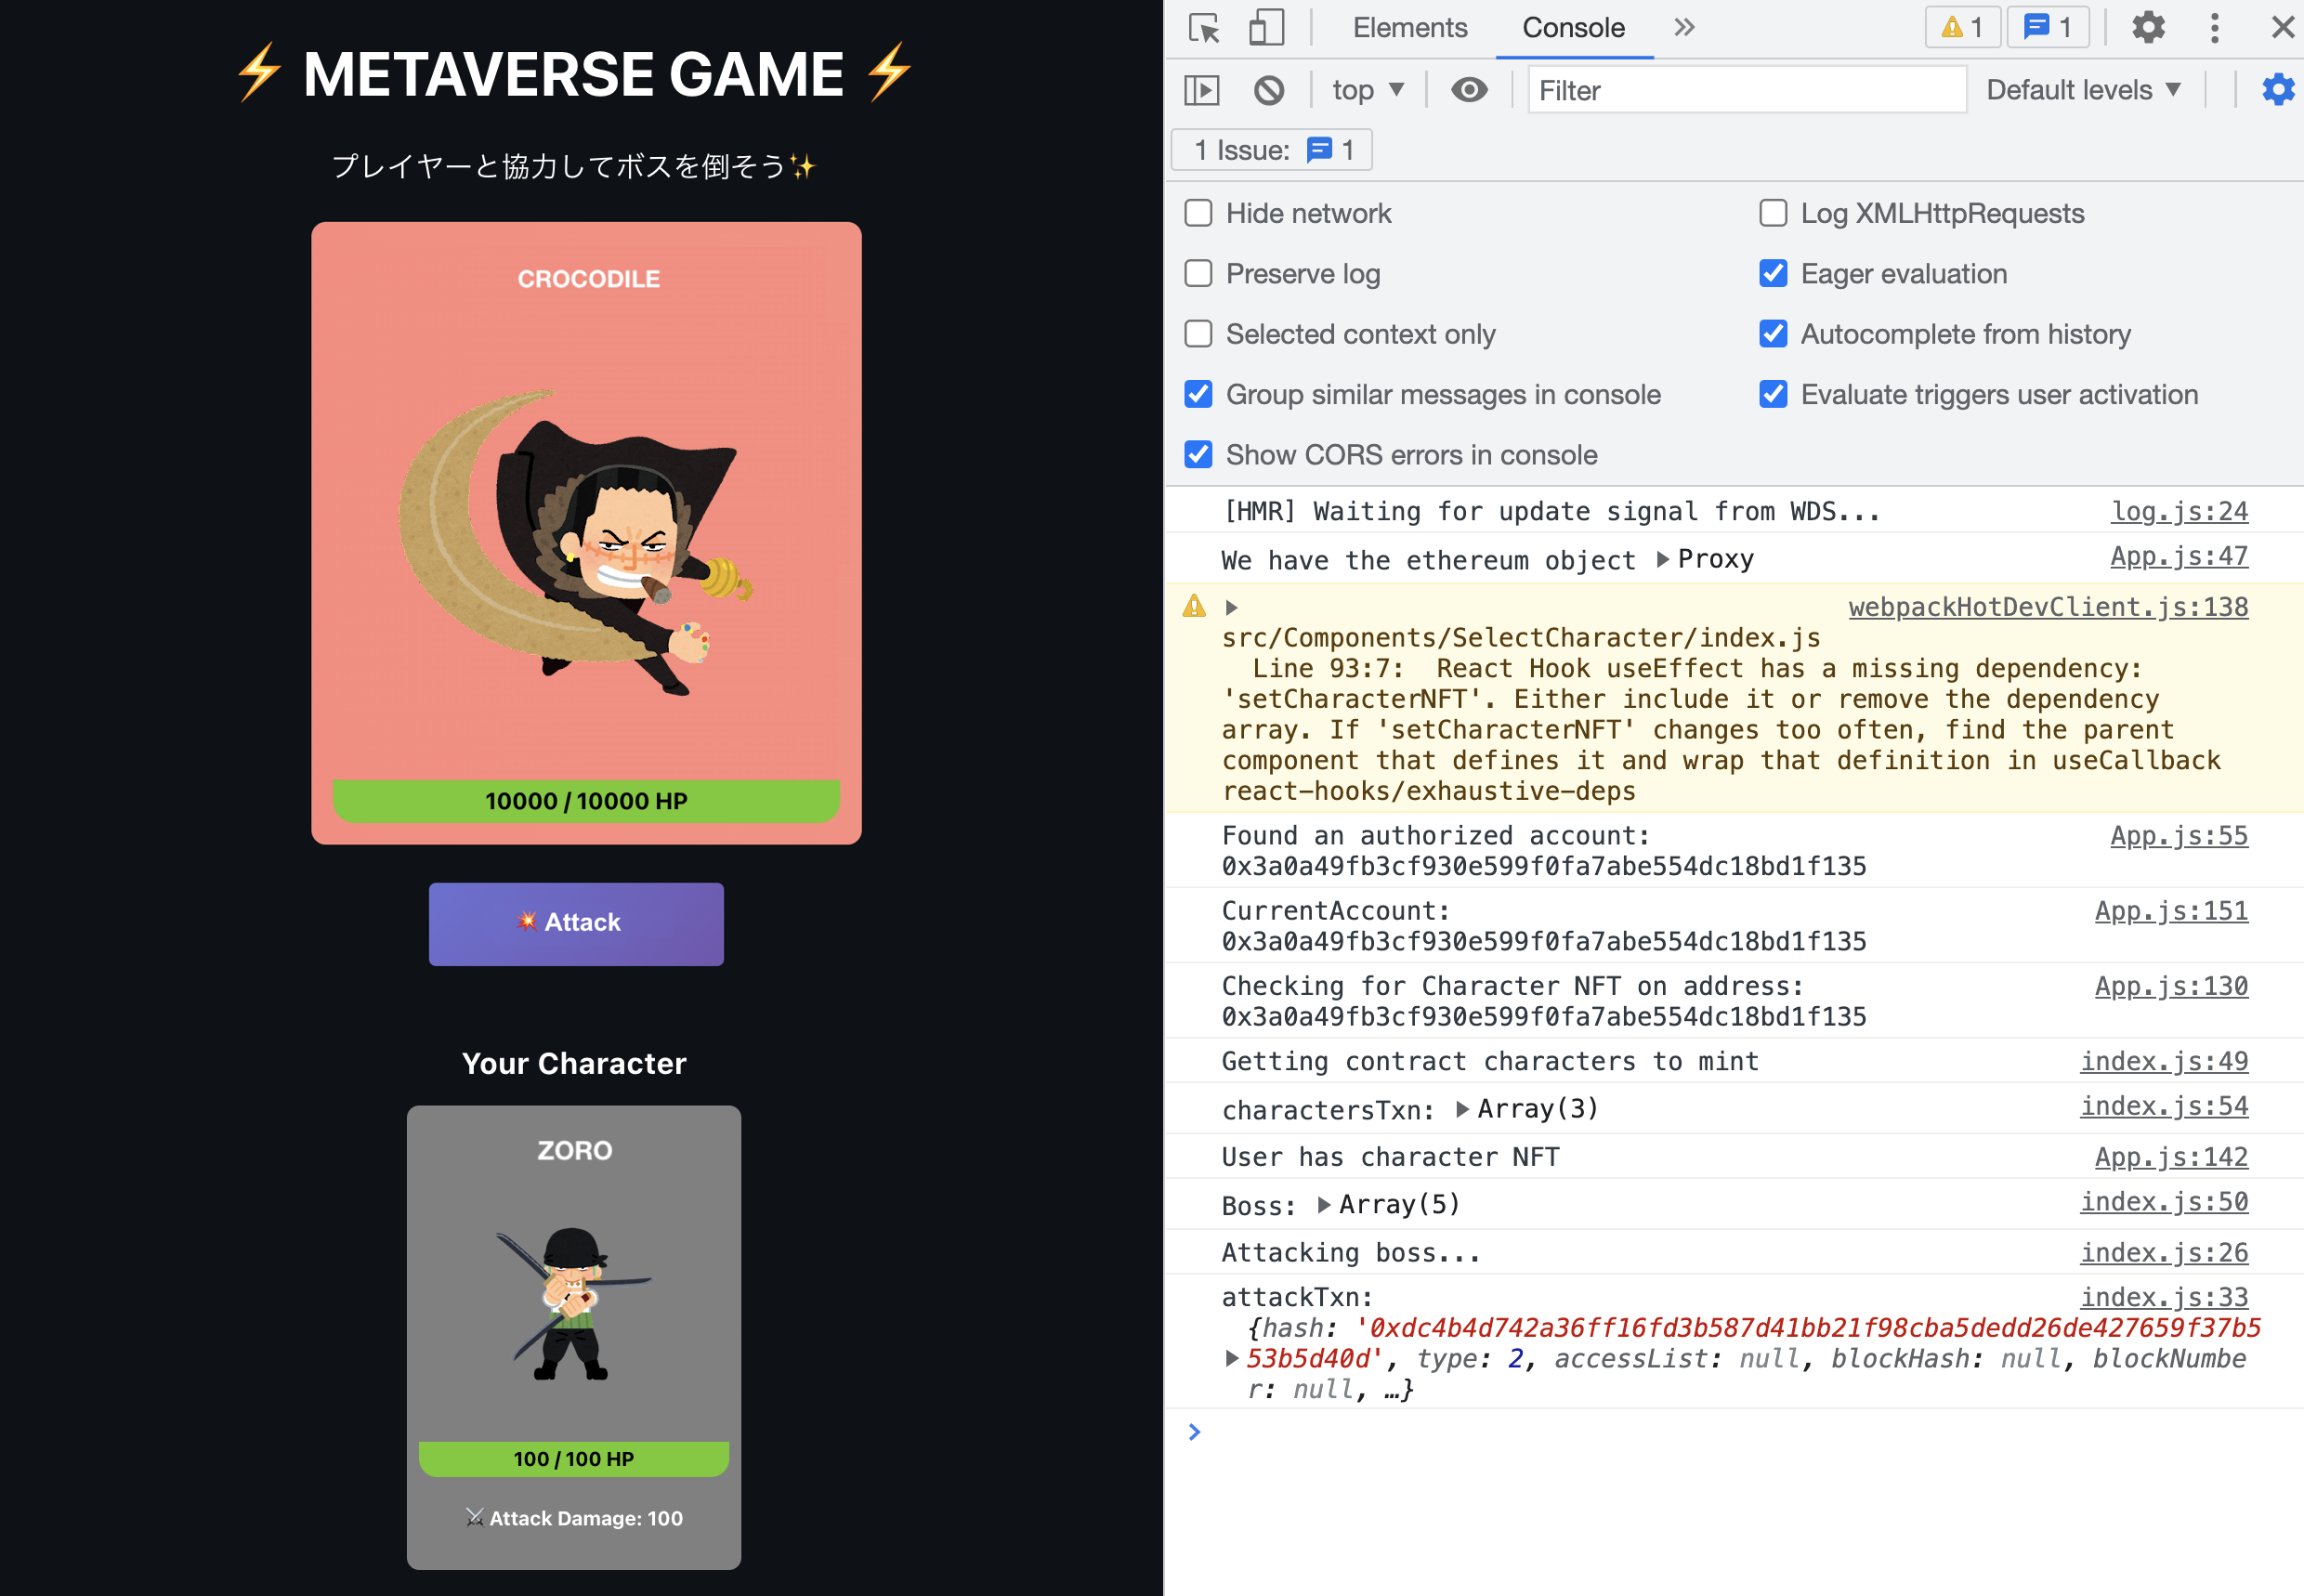Focus the console Filter field

[1747, 90]
